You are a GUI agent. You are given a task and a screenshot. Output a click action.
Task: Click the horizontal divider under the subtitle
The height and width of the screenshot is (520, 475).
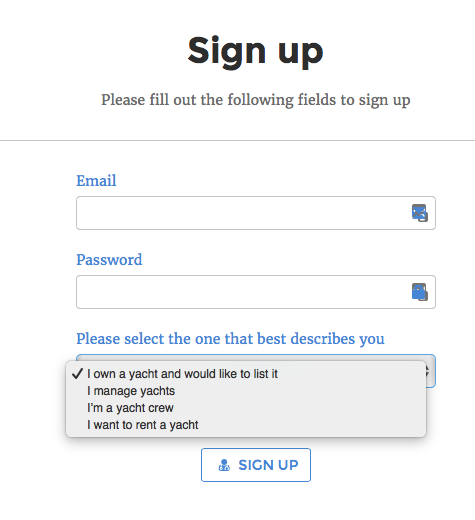[x=237, y=141]
